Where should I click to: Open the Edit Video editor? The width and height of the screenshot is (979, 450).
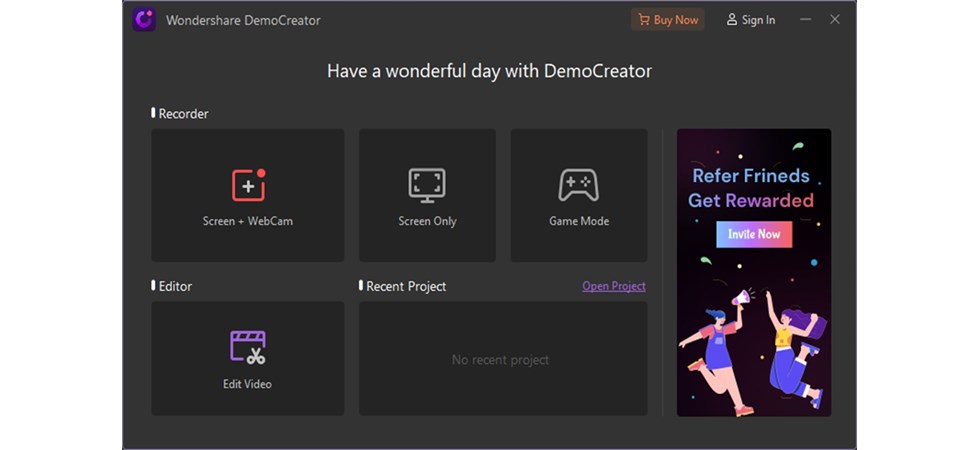coord(248,358)
